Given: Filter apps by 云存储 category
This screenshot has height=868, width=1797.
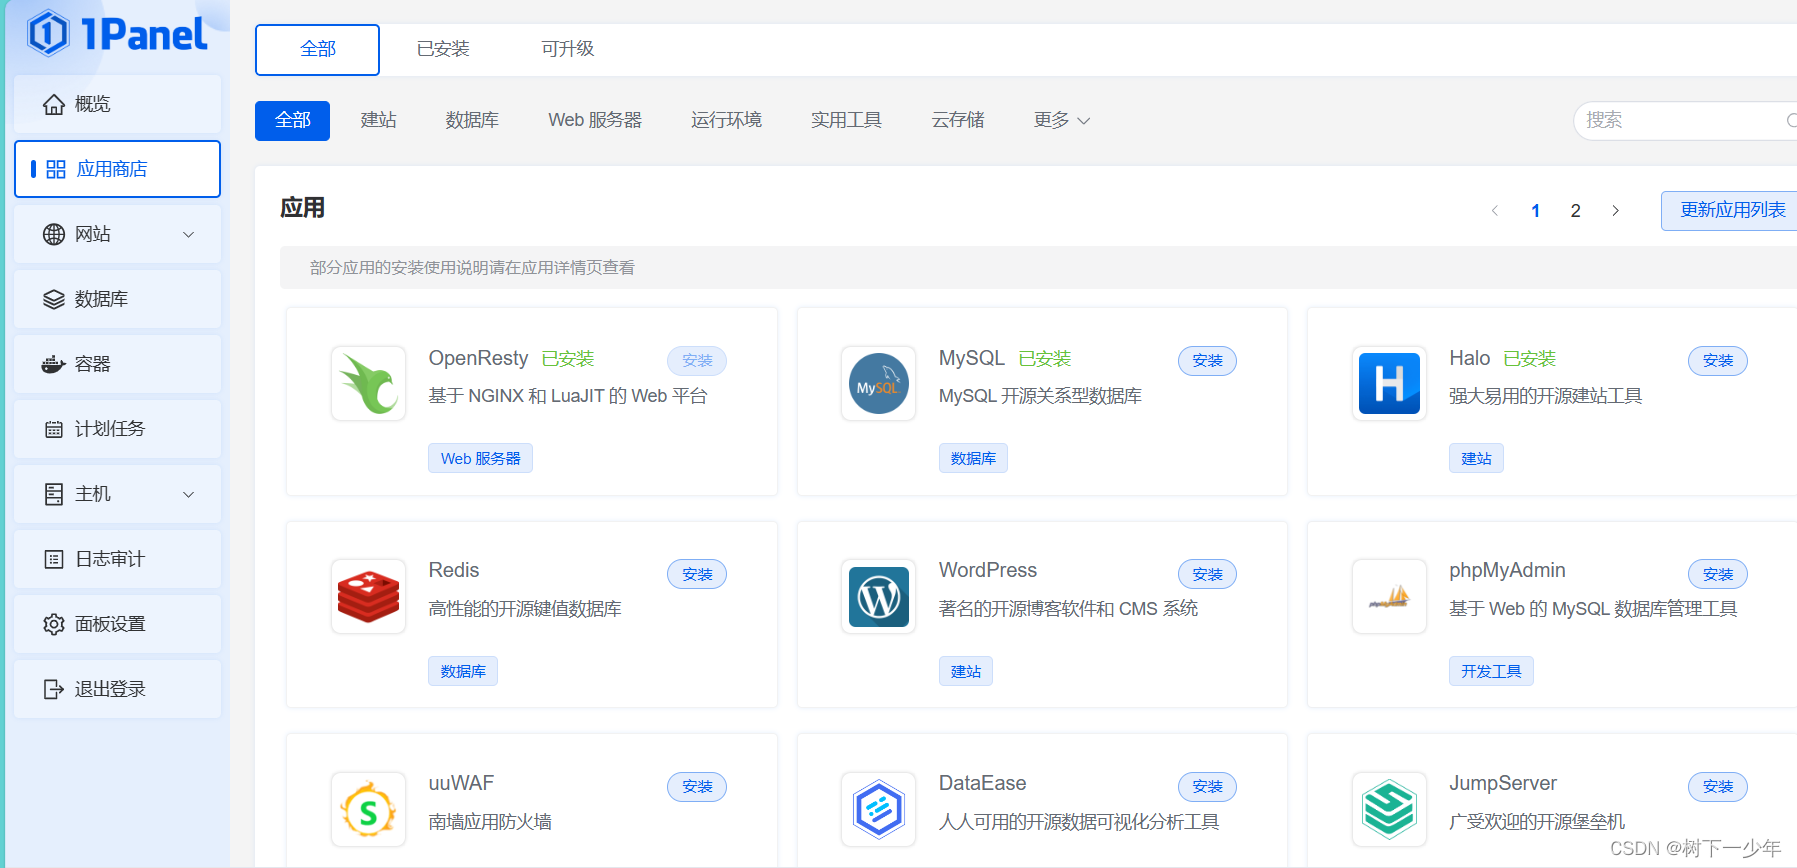Looking at the screenshot, I should (958, 120).
